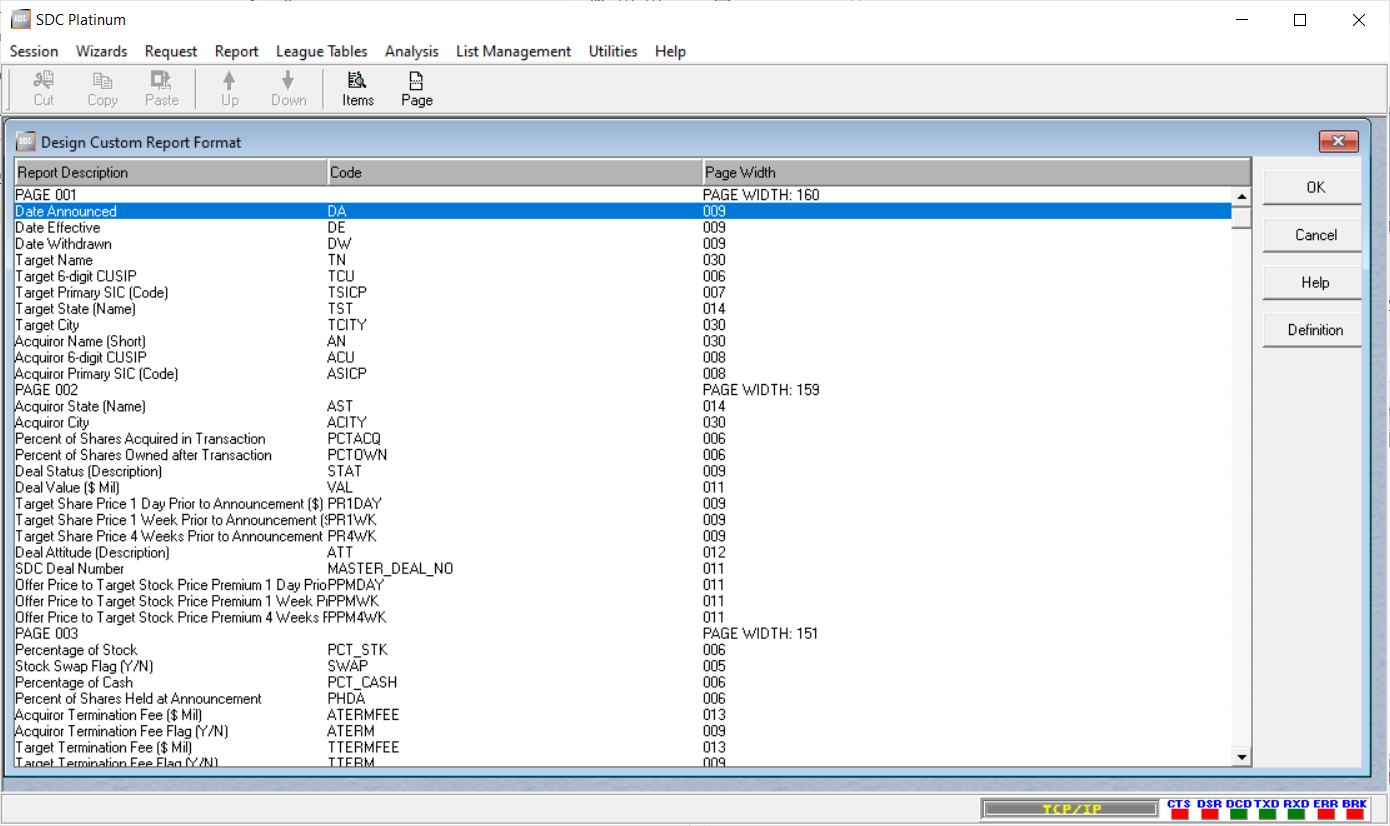
Task: Move item Up using toolbar arrow
Action: (230, 88)
